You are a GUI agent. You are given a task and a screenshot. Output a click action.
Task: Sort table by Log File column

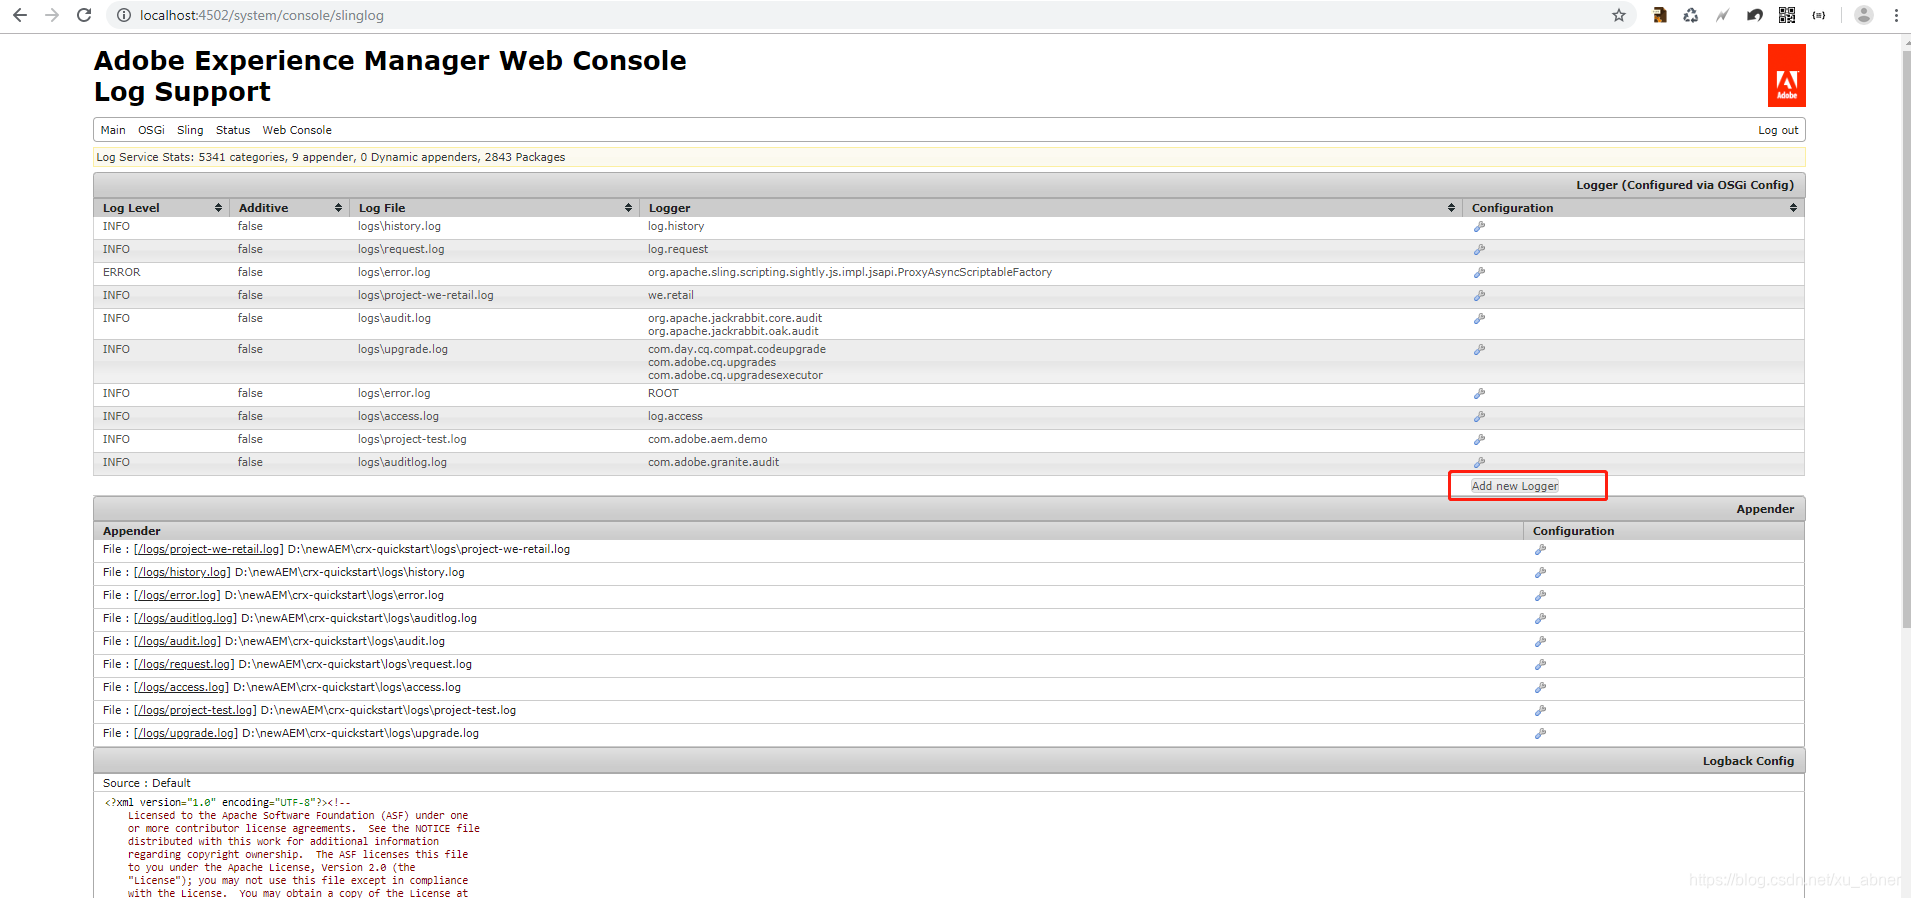click(x=494, y=208)
